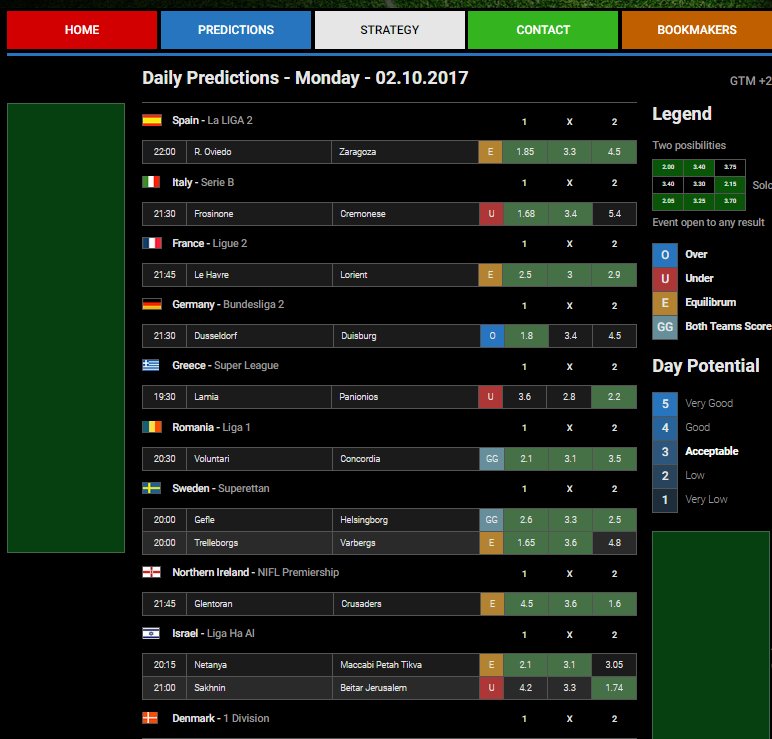Click the Sweden flag icon

pos(151,488)
